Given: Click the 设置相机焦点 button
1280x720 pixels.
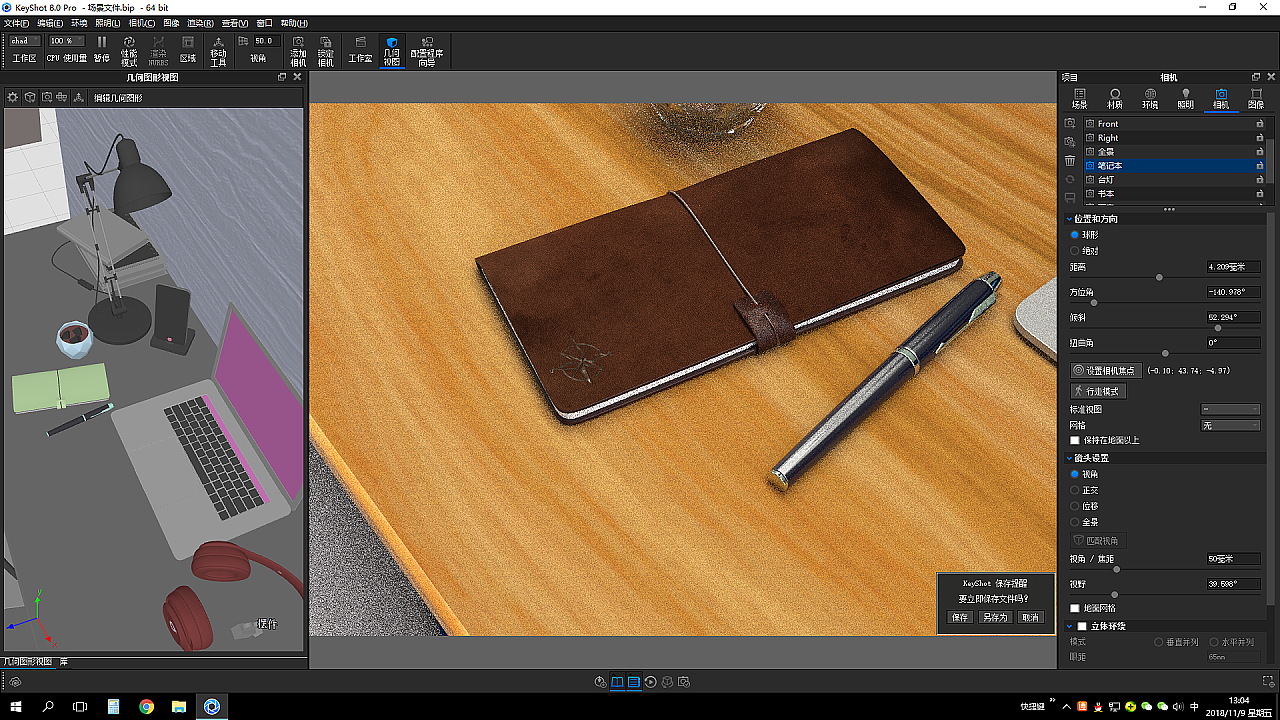Looking at the screenshot, I should [1106, 370].
